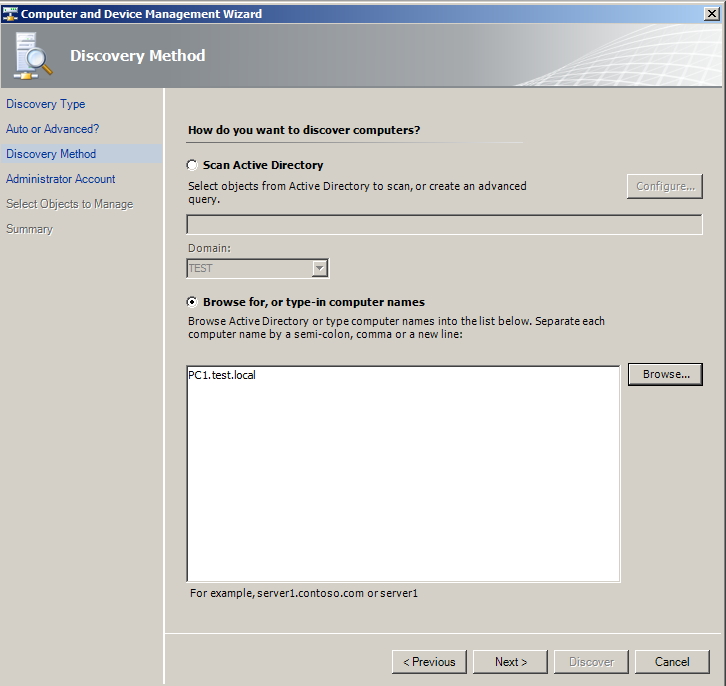Screen dimensions: 726x686
Task: Click the computer magnifier Discovery Method icon
Action: 34,57
